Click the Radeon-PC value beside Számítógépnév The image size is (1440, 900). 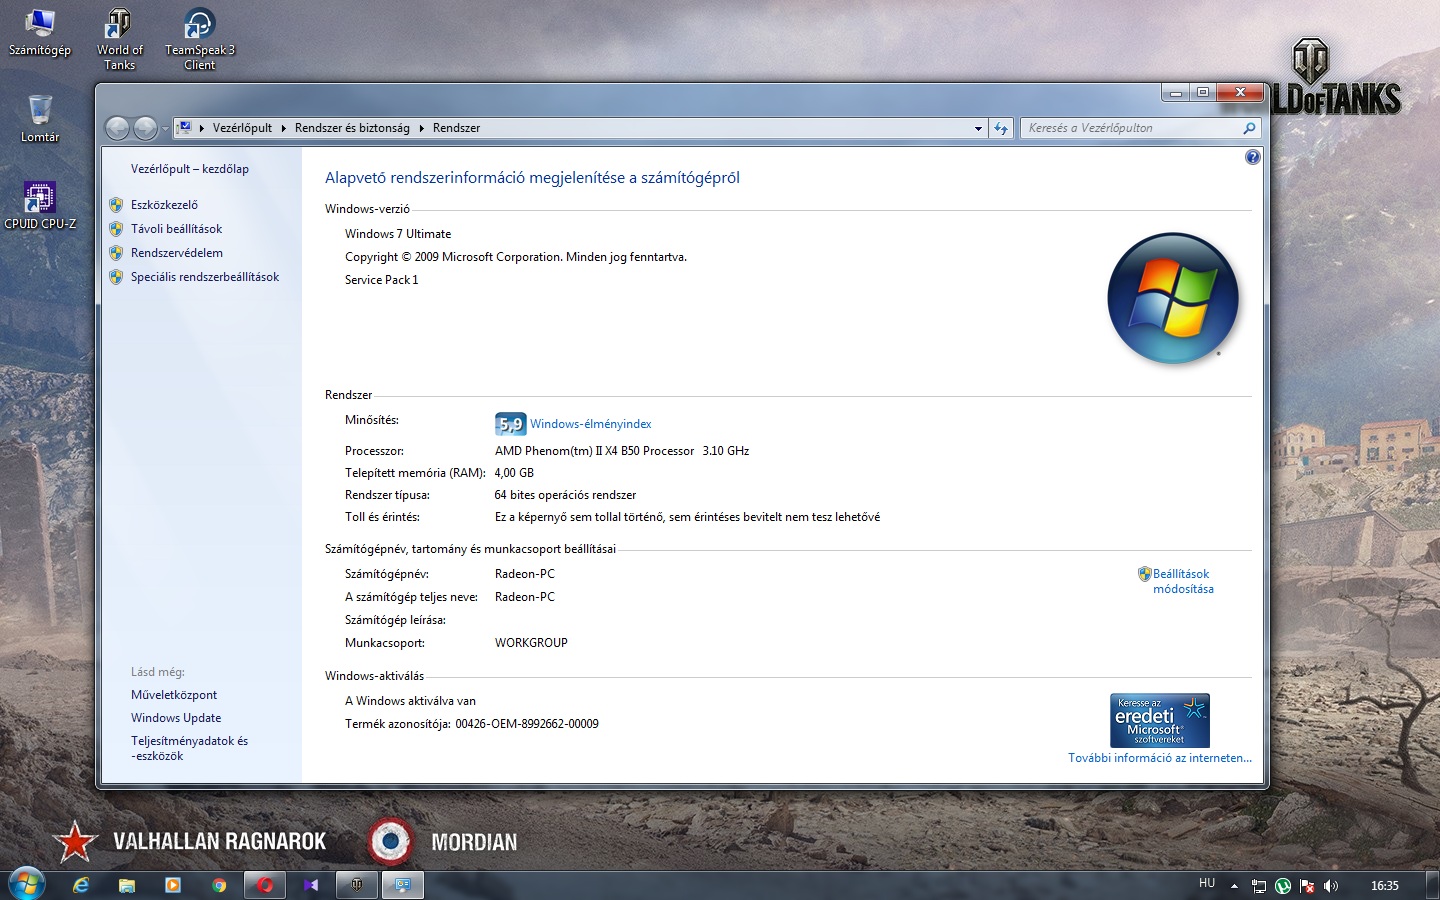pos(525,574)
